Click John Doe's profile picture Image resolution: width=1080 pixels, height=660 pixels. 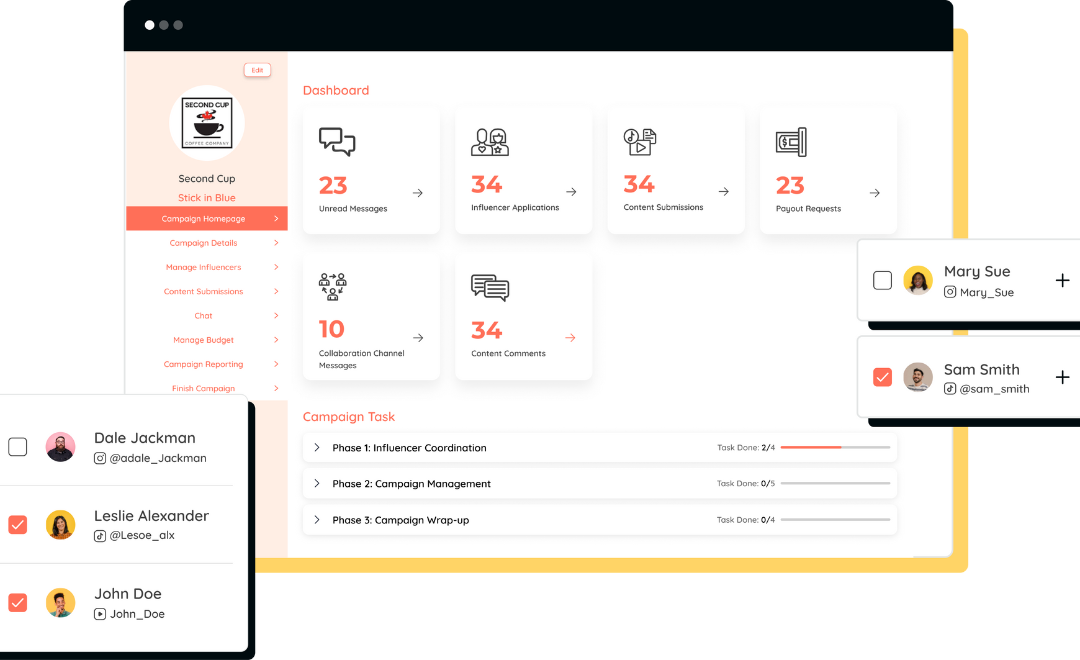pos(60,603)
